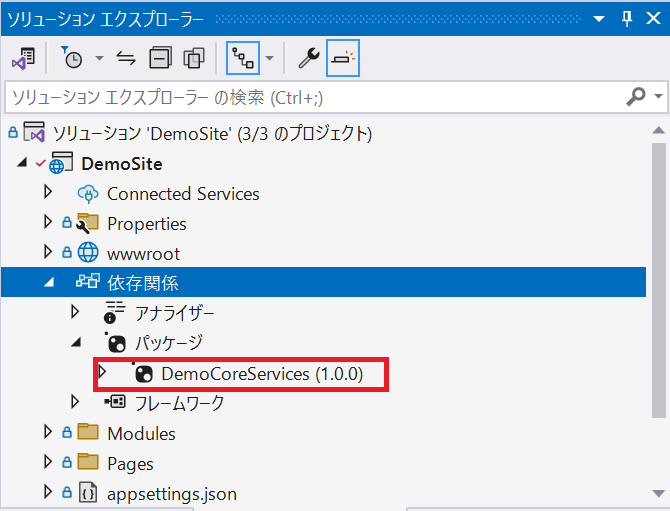Click the scroll down arrow of tree
Screen dimensions: 670x511
[658, 493]
